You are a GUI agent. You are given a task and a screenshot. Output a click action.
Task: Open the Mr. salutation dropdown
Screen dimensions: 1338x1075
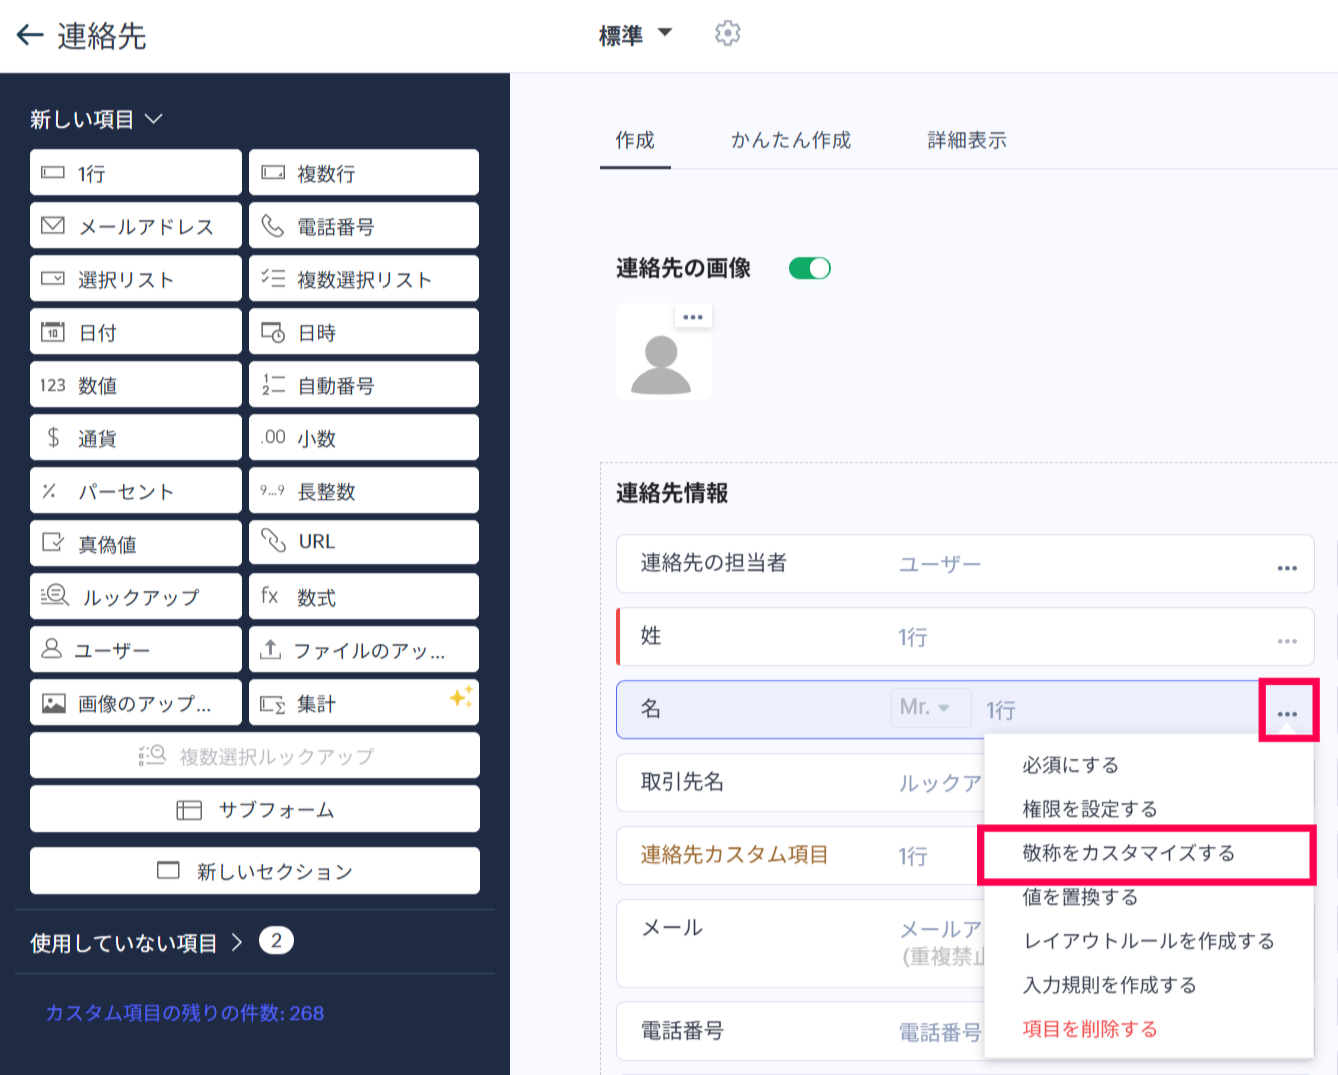[x=930, y=708]
